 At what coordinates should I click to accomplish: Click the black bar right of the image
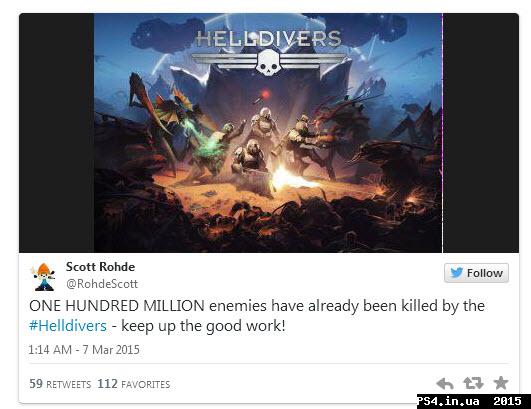[x=481, y=133]
